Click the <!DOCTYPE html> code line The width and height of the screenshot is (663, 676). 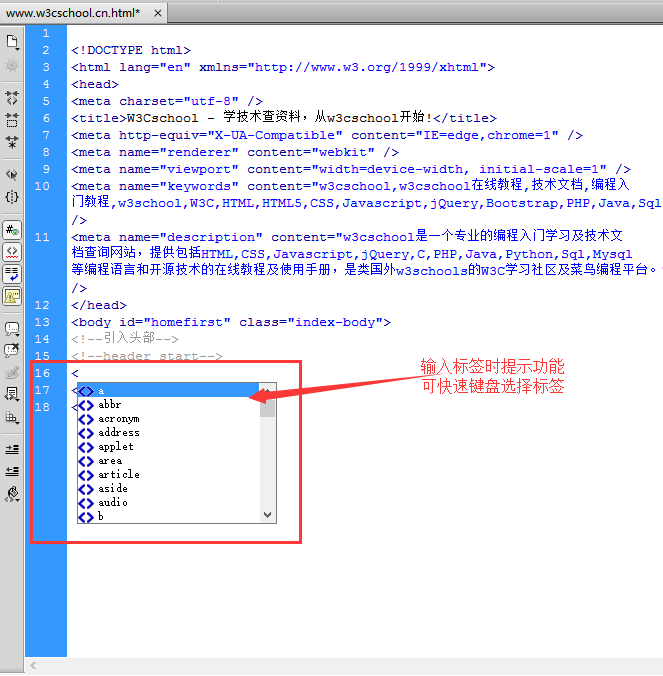(x=131, y=50)
